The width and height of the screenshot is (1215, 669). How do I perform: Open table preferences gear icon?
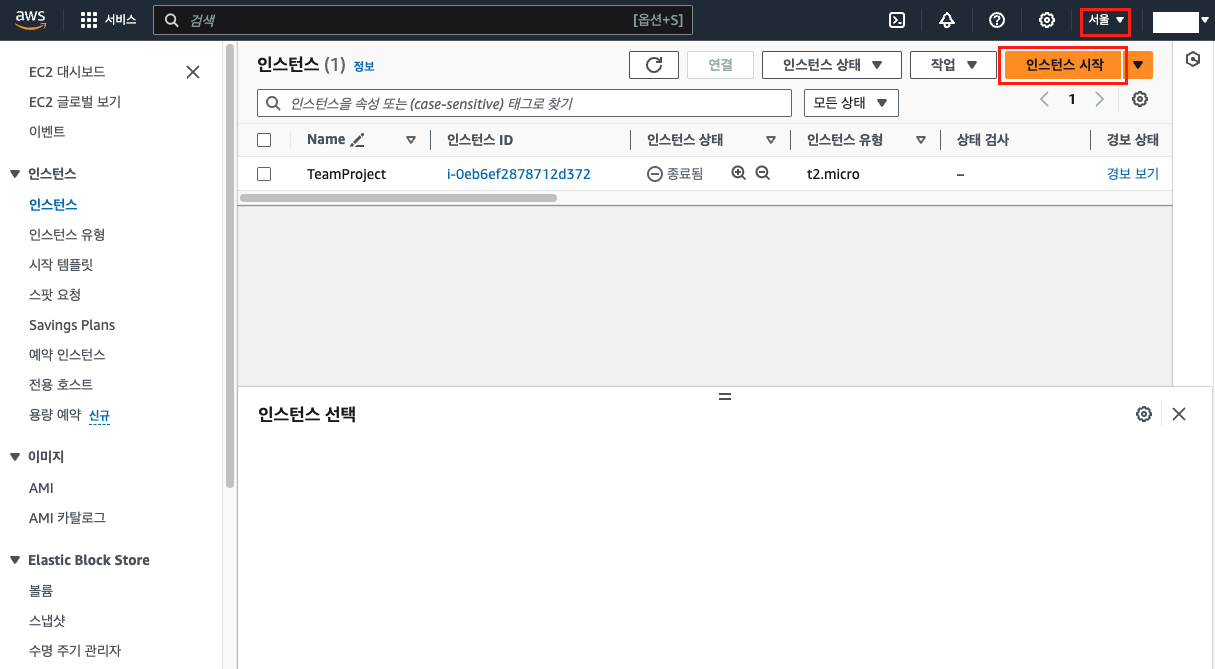(1140, 99)
